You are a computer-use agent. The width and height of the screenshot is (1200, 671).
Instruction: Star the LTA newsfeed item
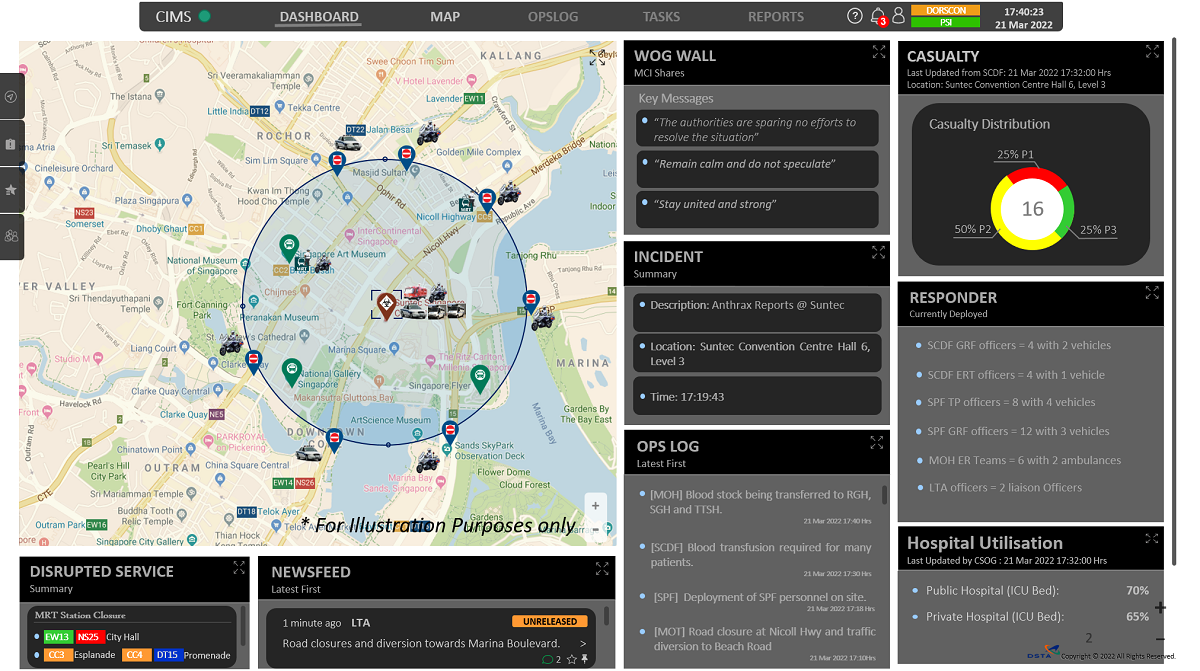click(571, 660)
